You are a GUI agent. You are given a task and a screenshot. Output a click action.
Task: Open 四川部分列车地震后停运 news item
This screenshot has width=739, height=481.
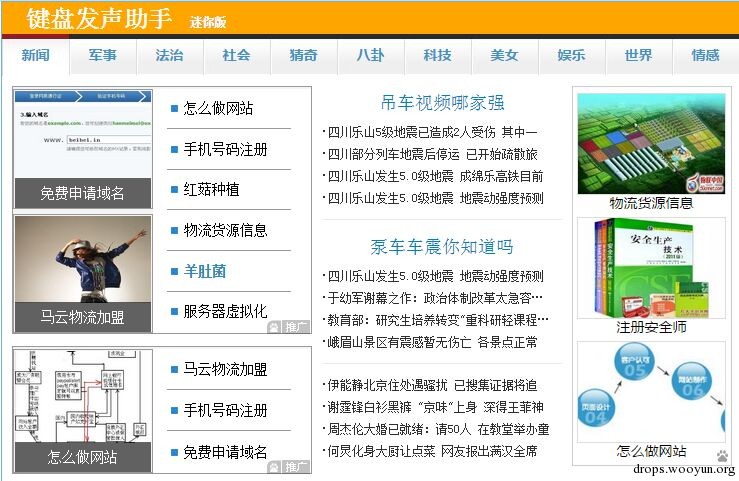[430, 155]
